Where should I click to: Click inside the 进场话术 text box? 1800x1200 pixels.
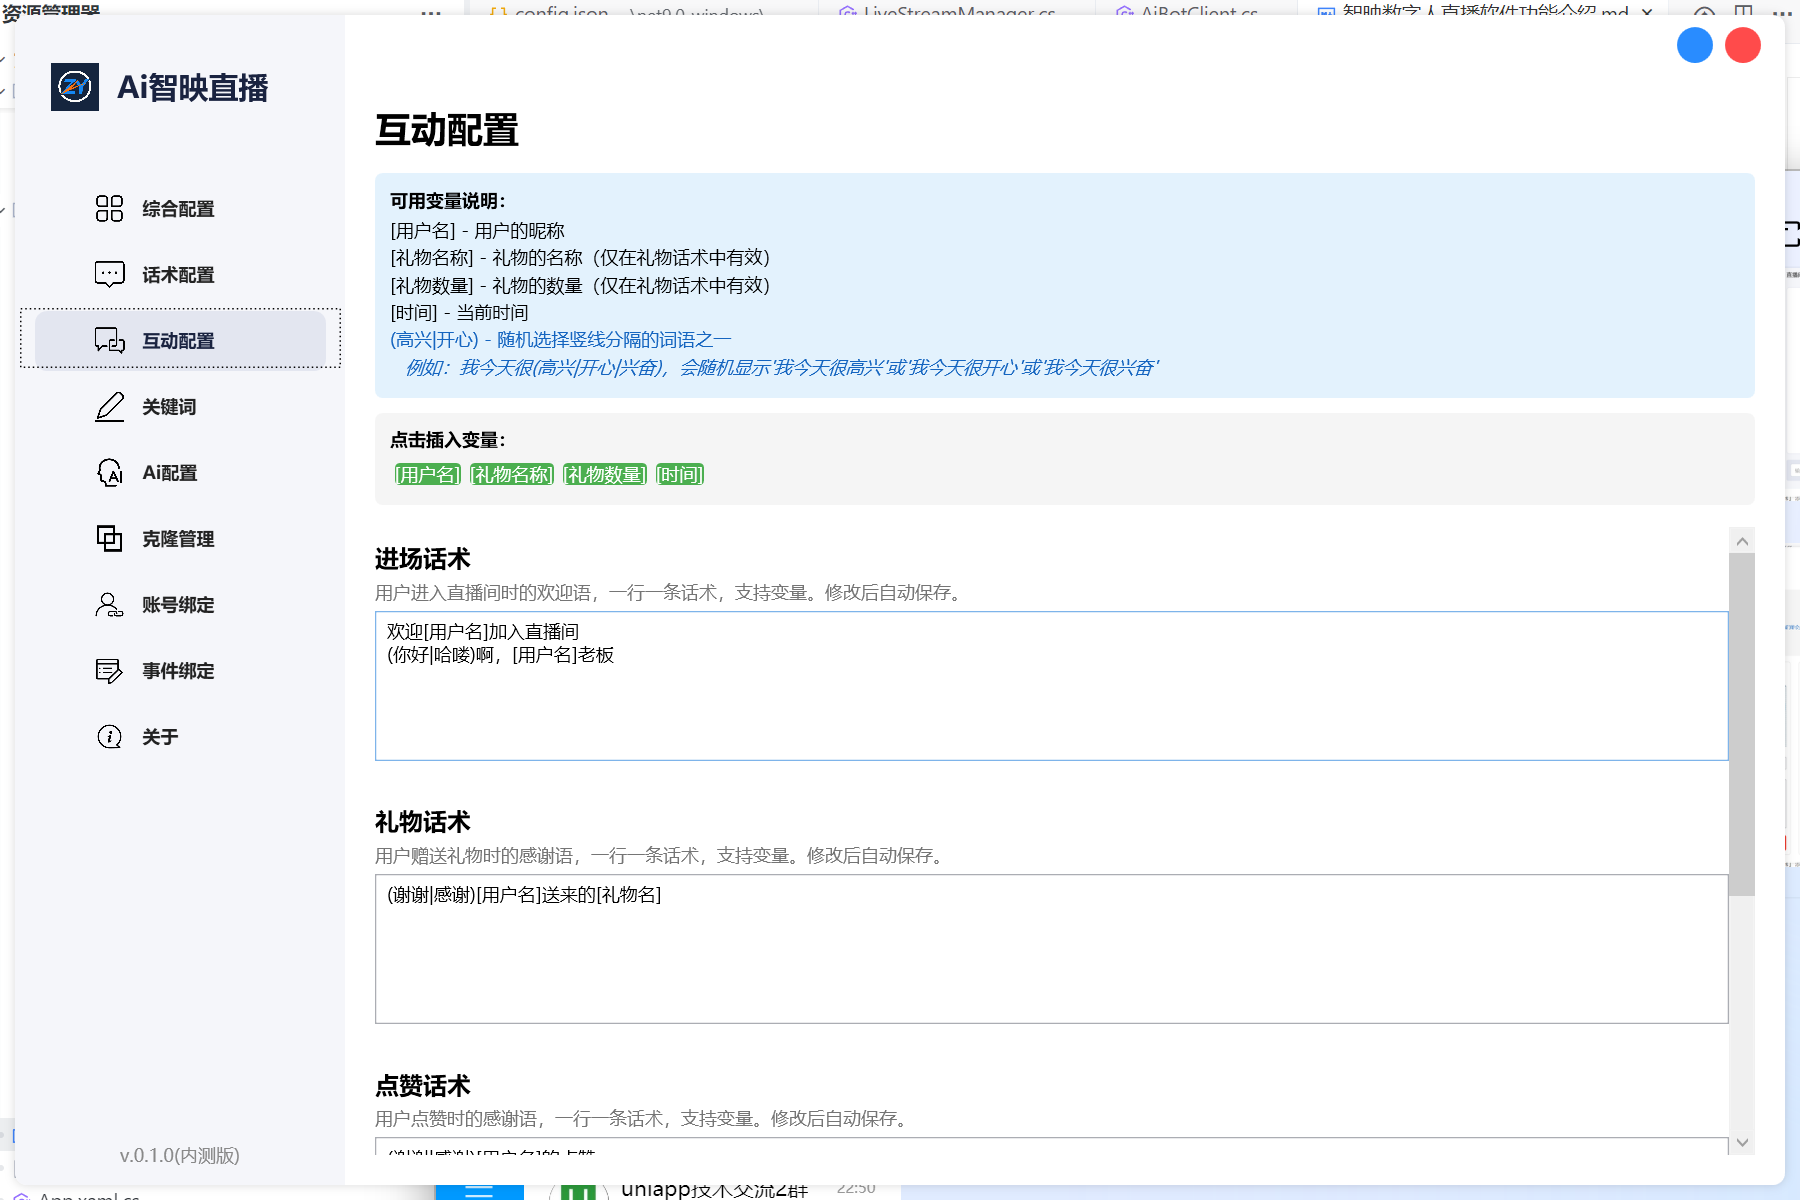1051,686
